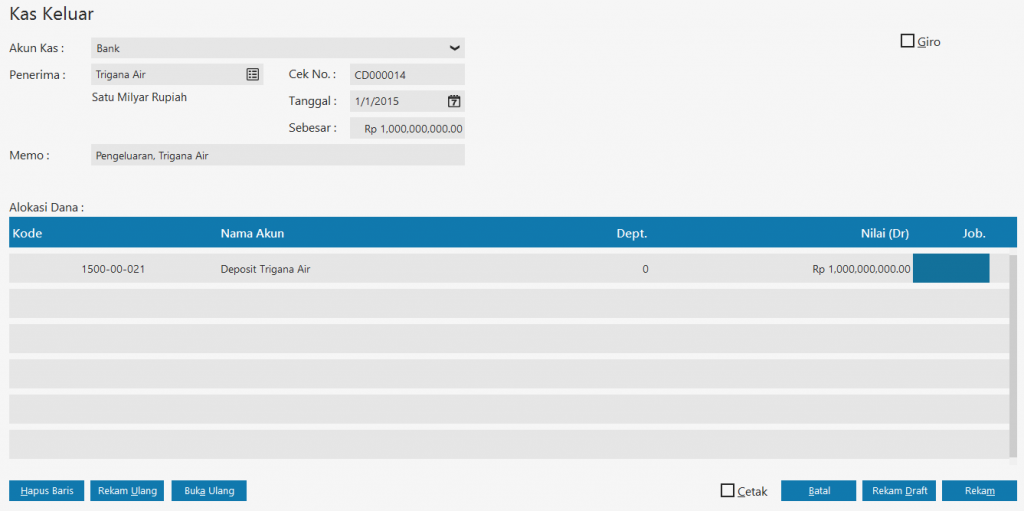
Task: Cancel with the Batal button
Action: tap(818, 491)
